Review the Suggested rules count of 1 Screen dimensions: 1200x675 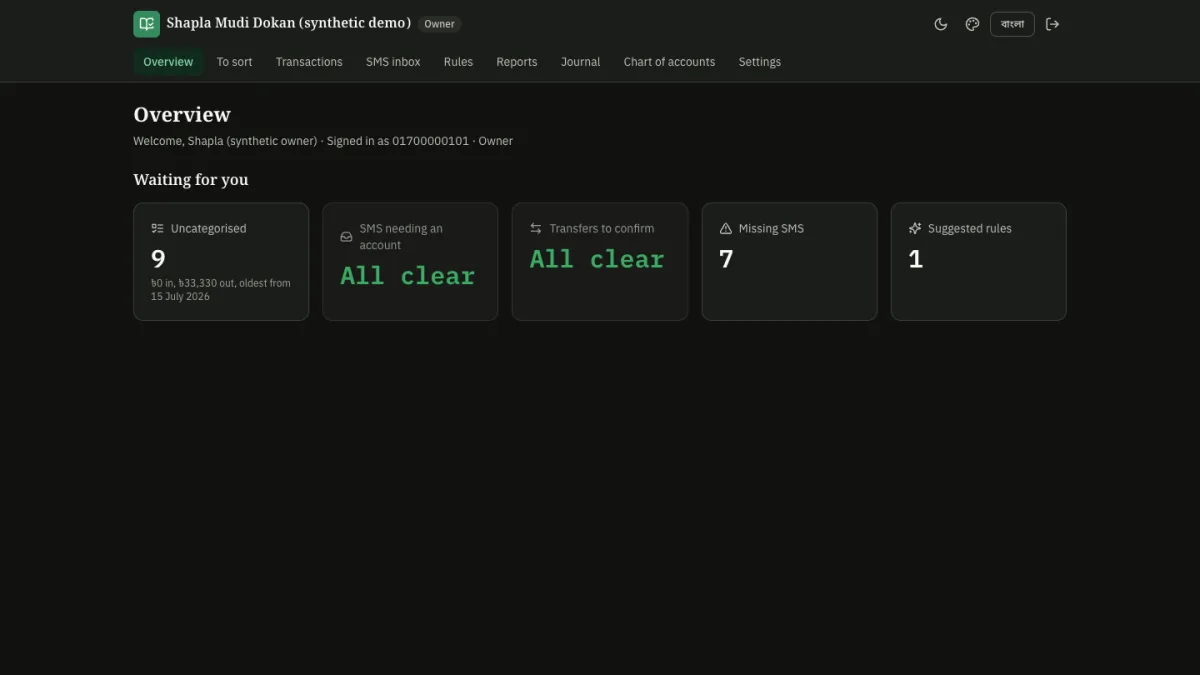coord(915,259)
